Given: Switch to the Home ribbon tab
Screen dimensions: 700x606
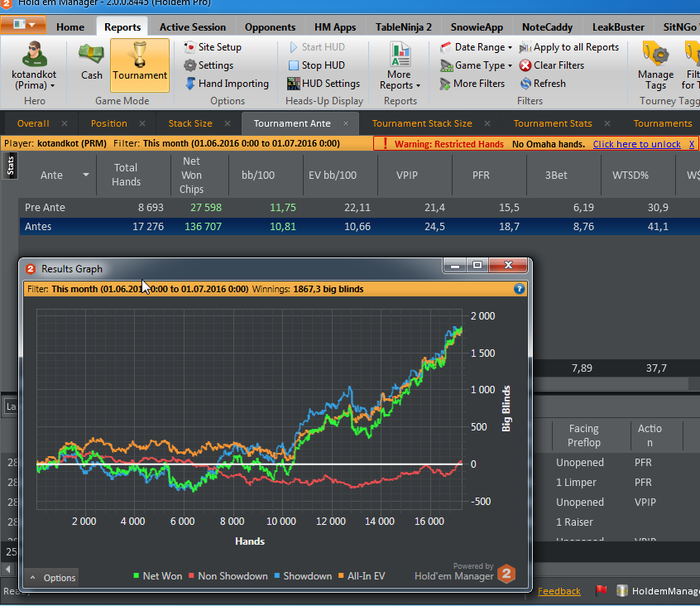Looking at the screenshot, I should 70,27.
